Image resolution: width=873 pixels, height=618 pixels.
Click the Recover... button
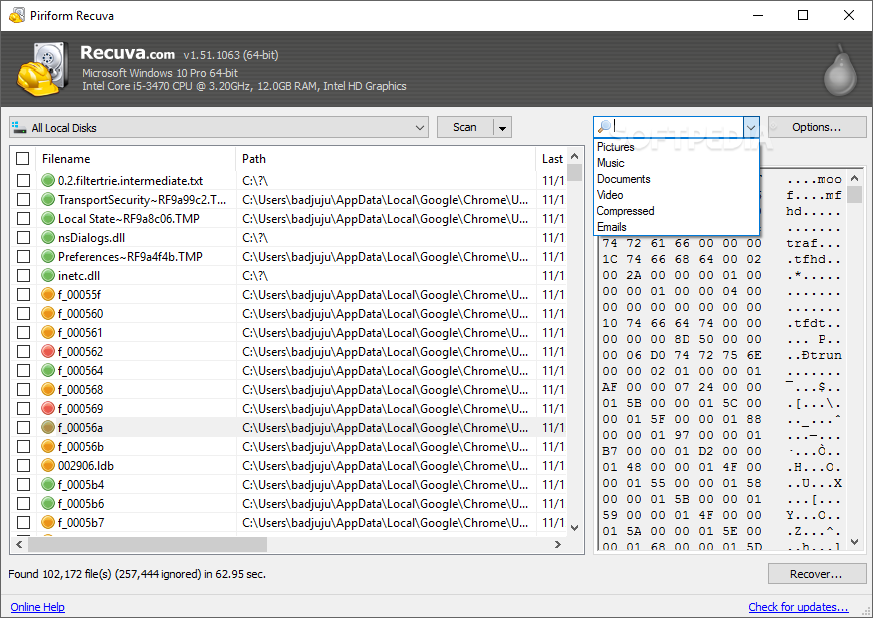click(x=817, y=573)
